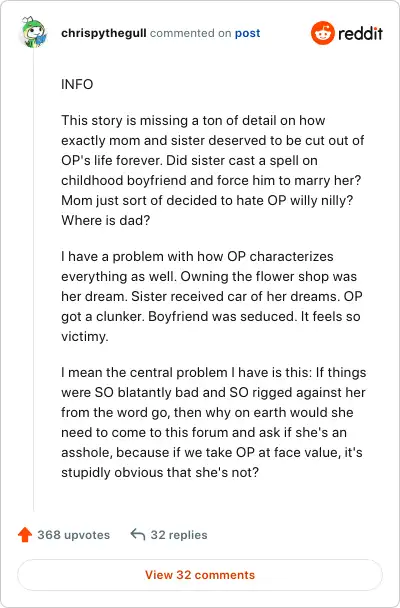Click the word "victimy." in the comment
The width and height of the screenshot is (400, 608).
point(84,336)
